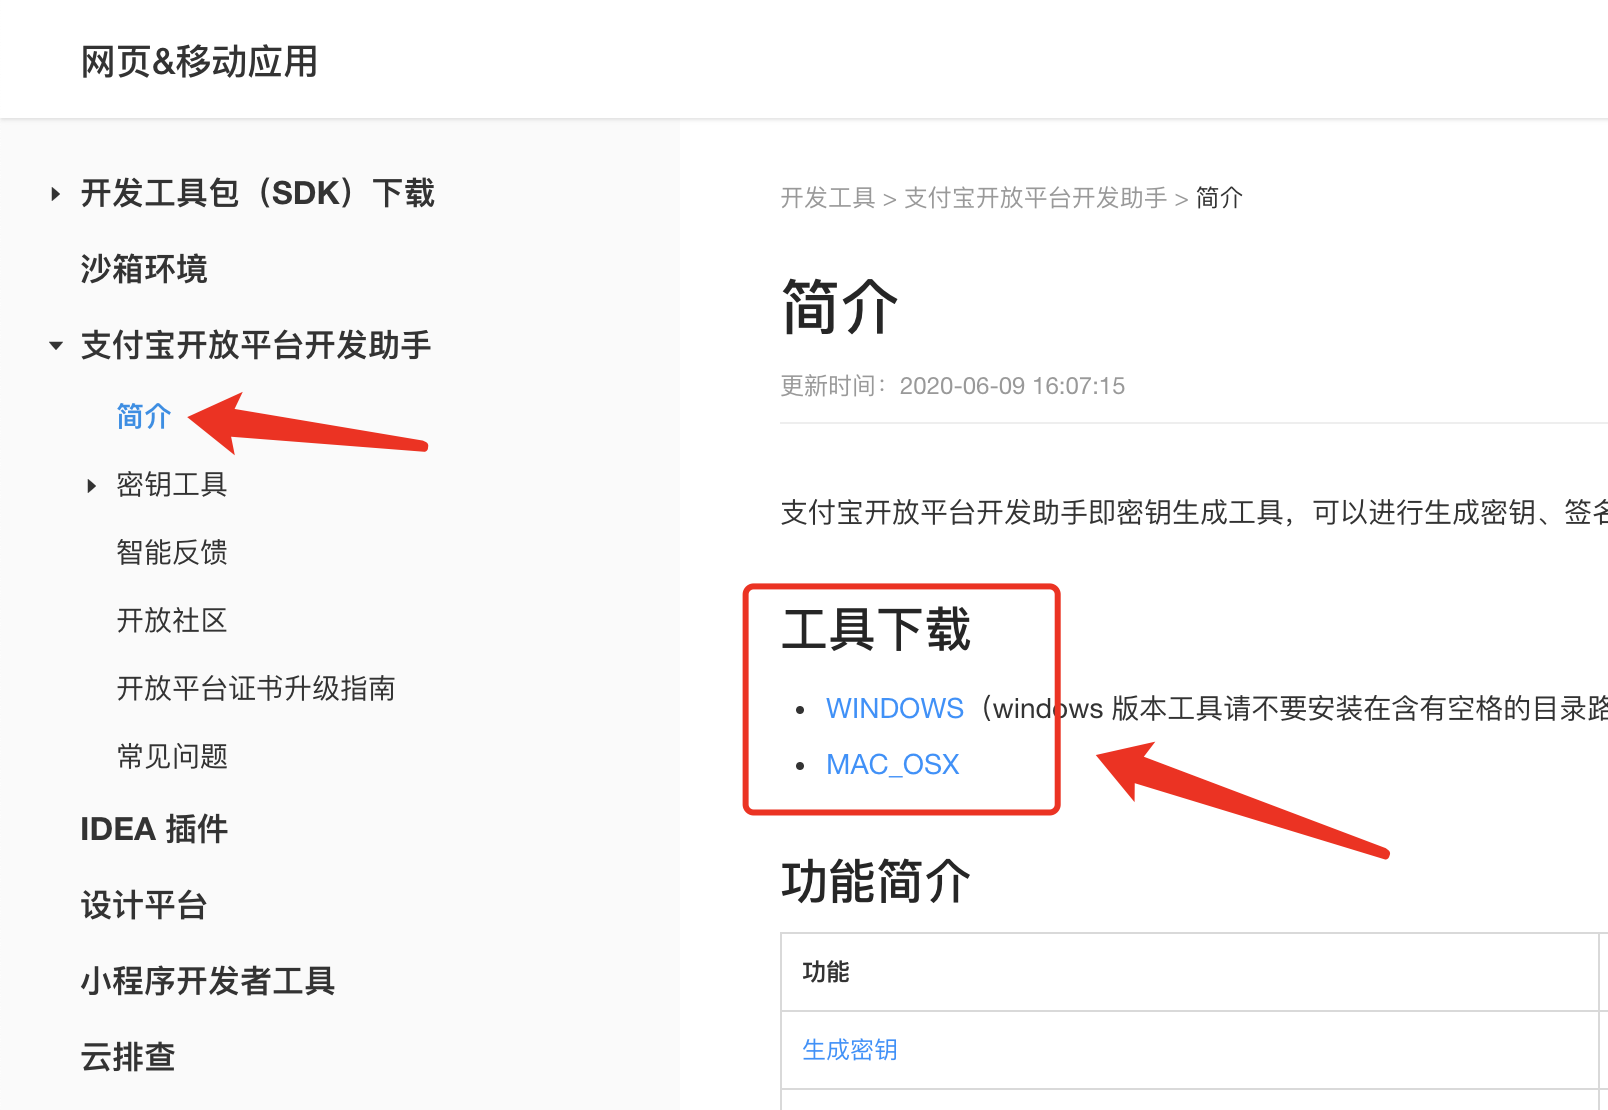The width and height of the screenshot is (1608, 1110).
Task: Open 密钥工具 in the sidebar
Action: point(172,484)
